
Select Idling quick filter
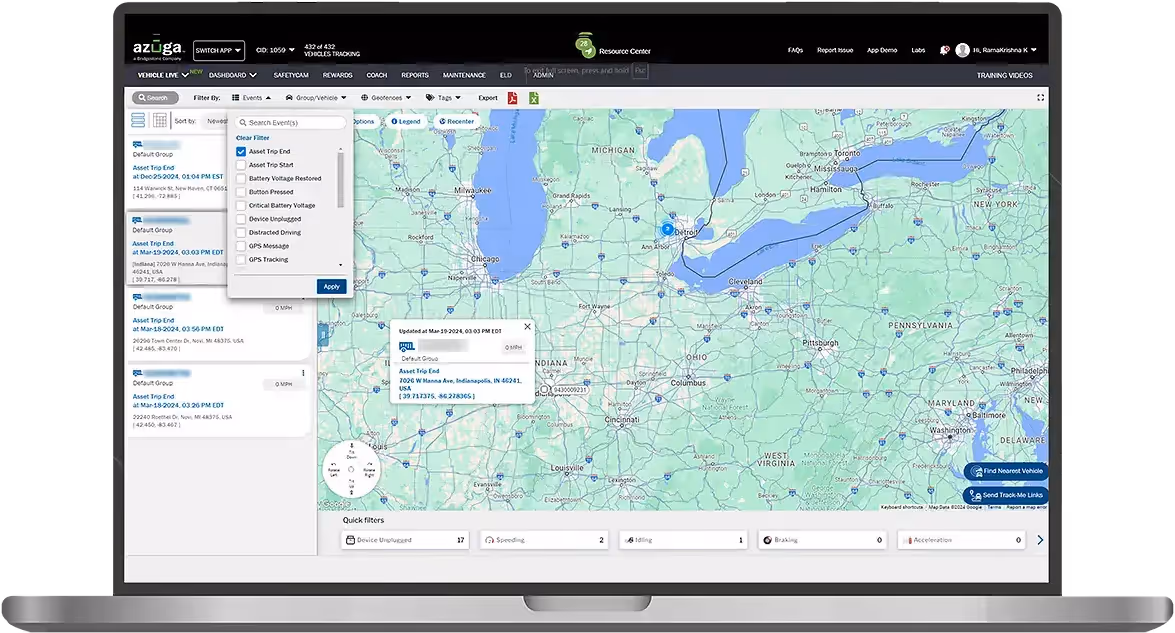(x=683, y=539)
